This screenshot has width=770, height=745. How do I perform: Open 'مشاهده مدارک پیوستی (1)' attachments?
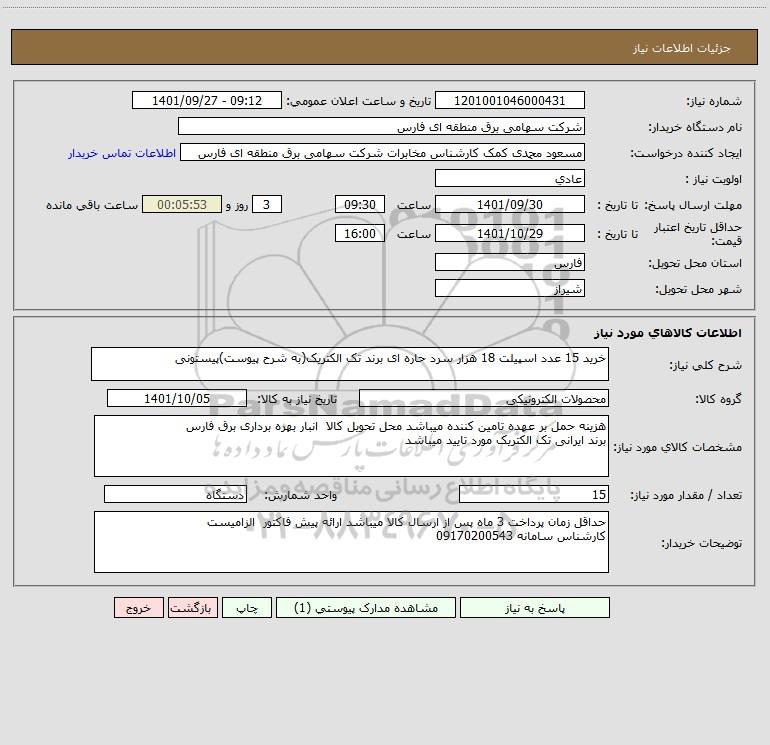[366, 607]
